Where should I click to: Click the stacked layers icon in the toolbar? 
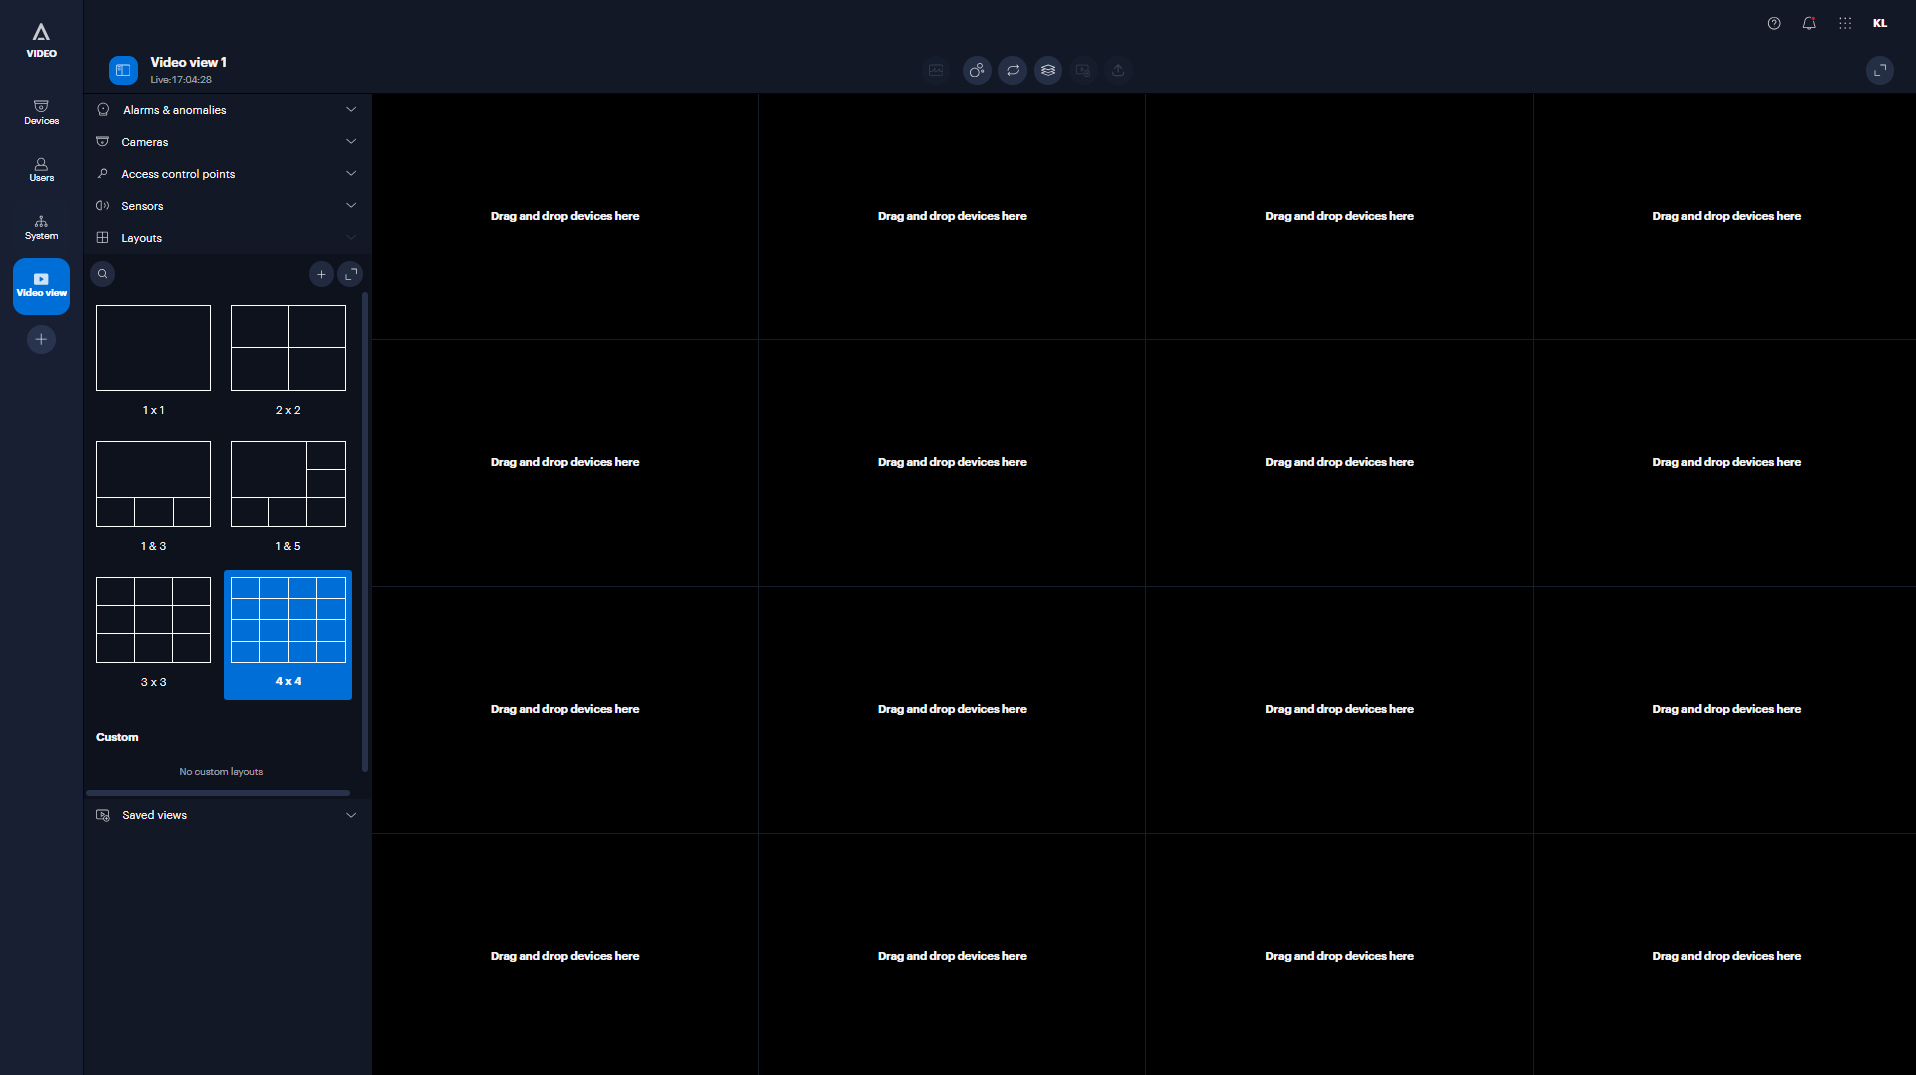(1048, 70)
